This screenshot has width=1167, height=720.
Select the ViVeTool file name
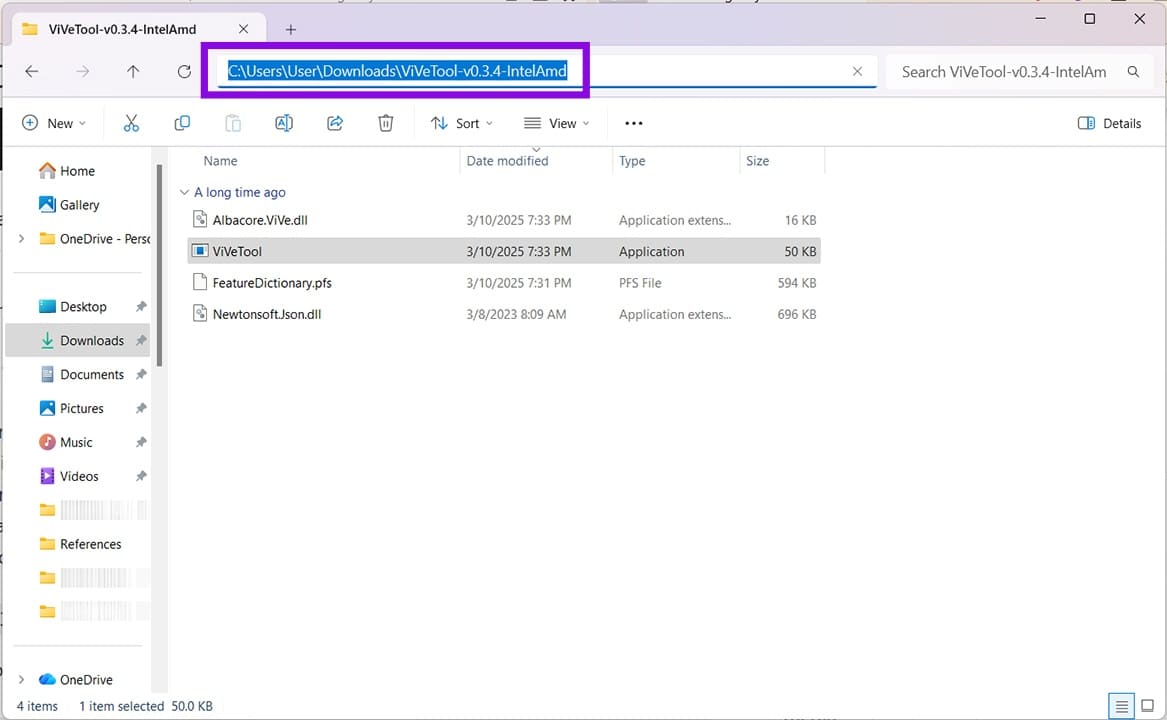(x=237, y=252)
